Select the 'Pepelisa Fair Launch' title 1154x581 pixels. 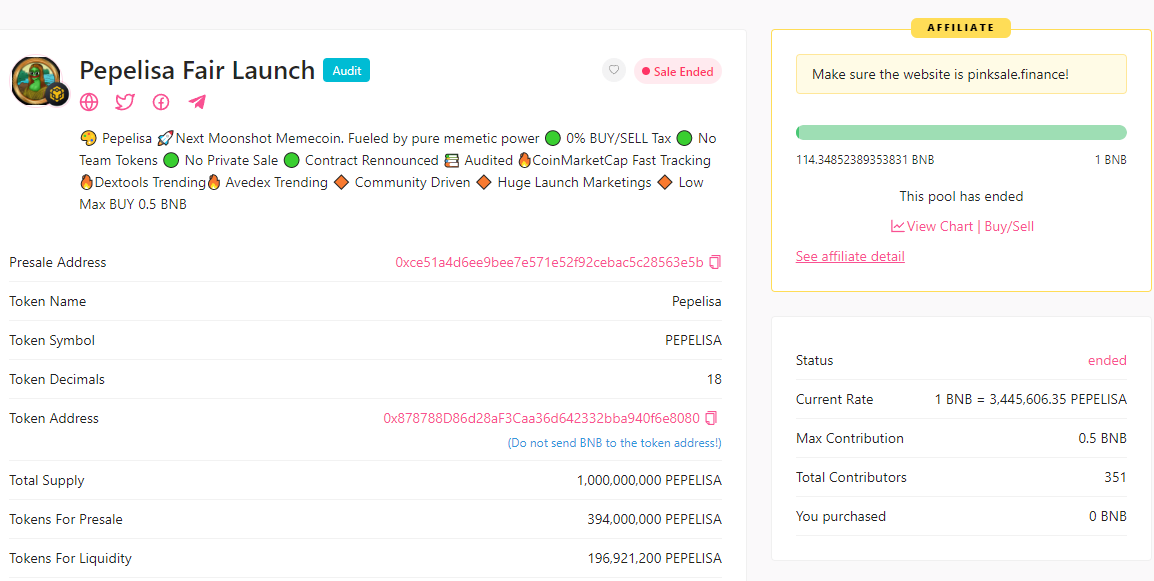pyautogui.click(x=197, y=70)
